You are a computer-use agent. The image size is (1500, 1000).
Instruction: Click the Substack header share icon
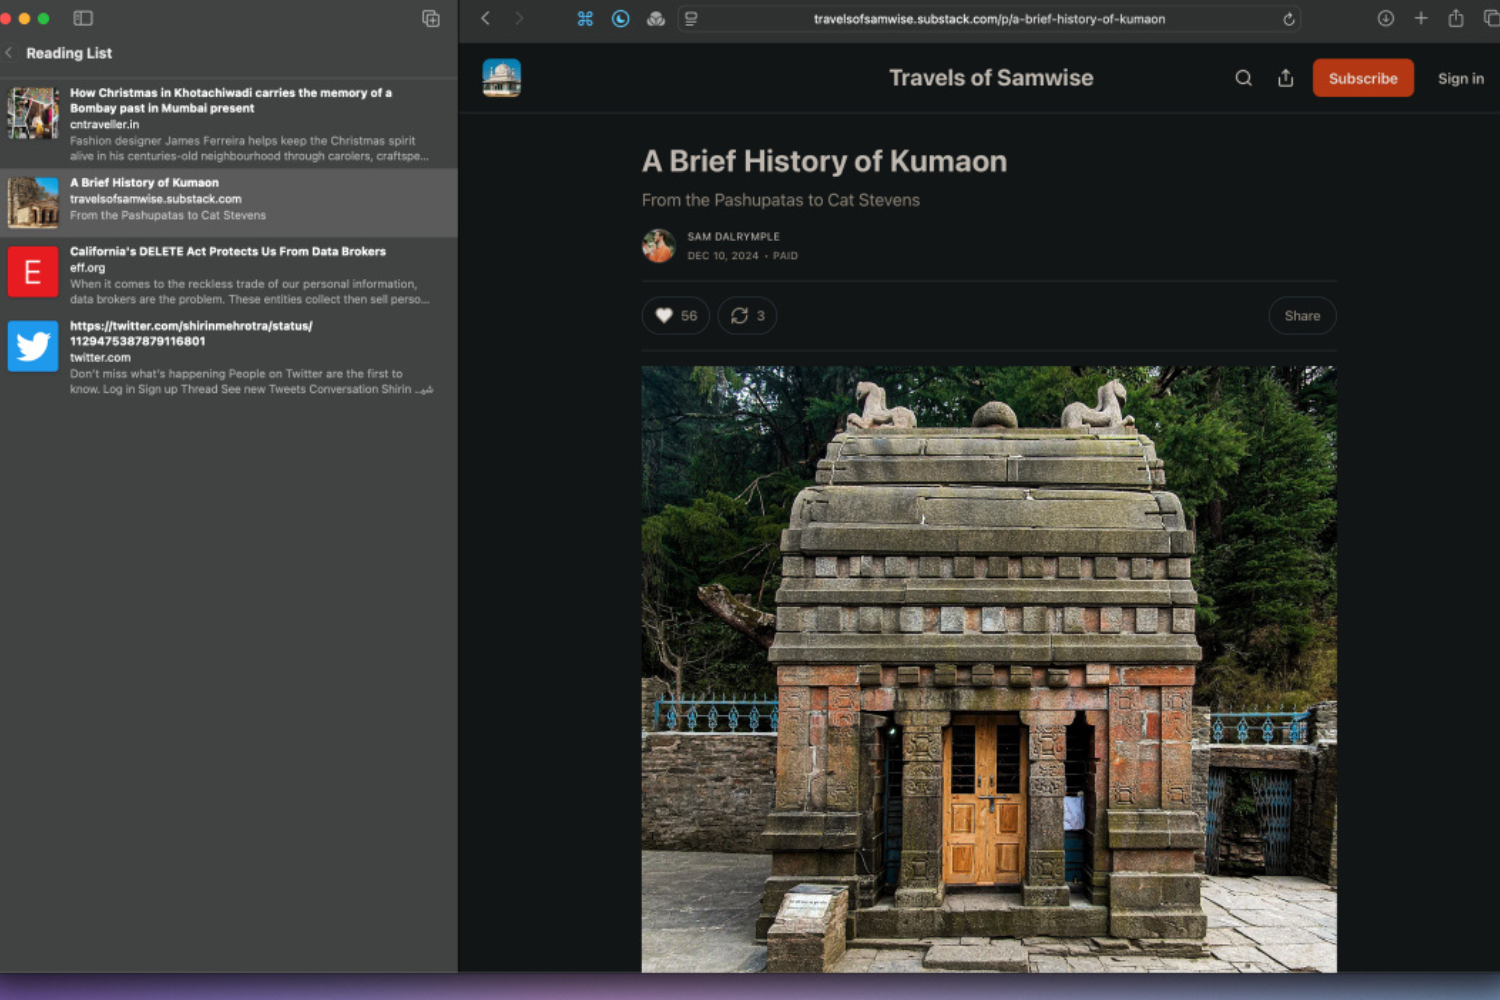point(1286,78)
